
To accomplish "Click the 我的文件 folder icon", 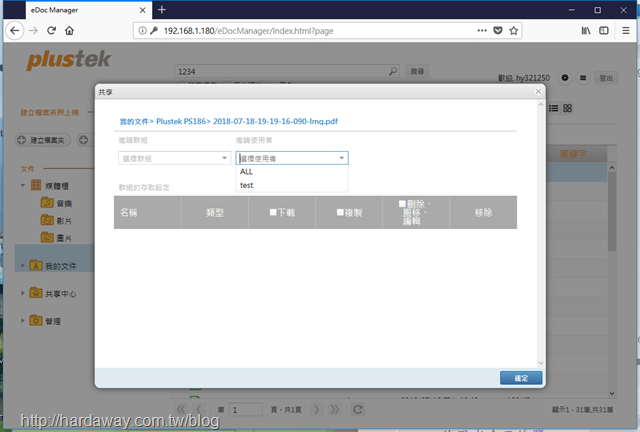I will click(x=36, y=265).
